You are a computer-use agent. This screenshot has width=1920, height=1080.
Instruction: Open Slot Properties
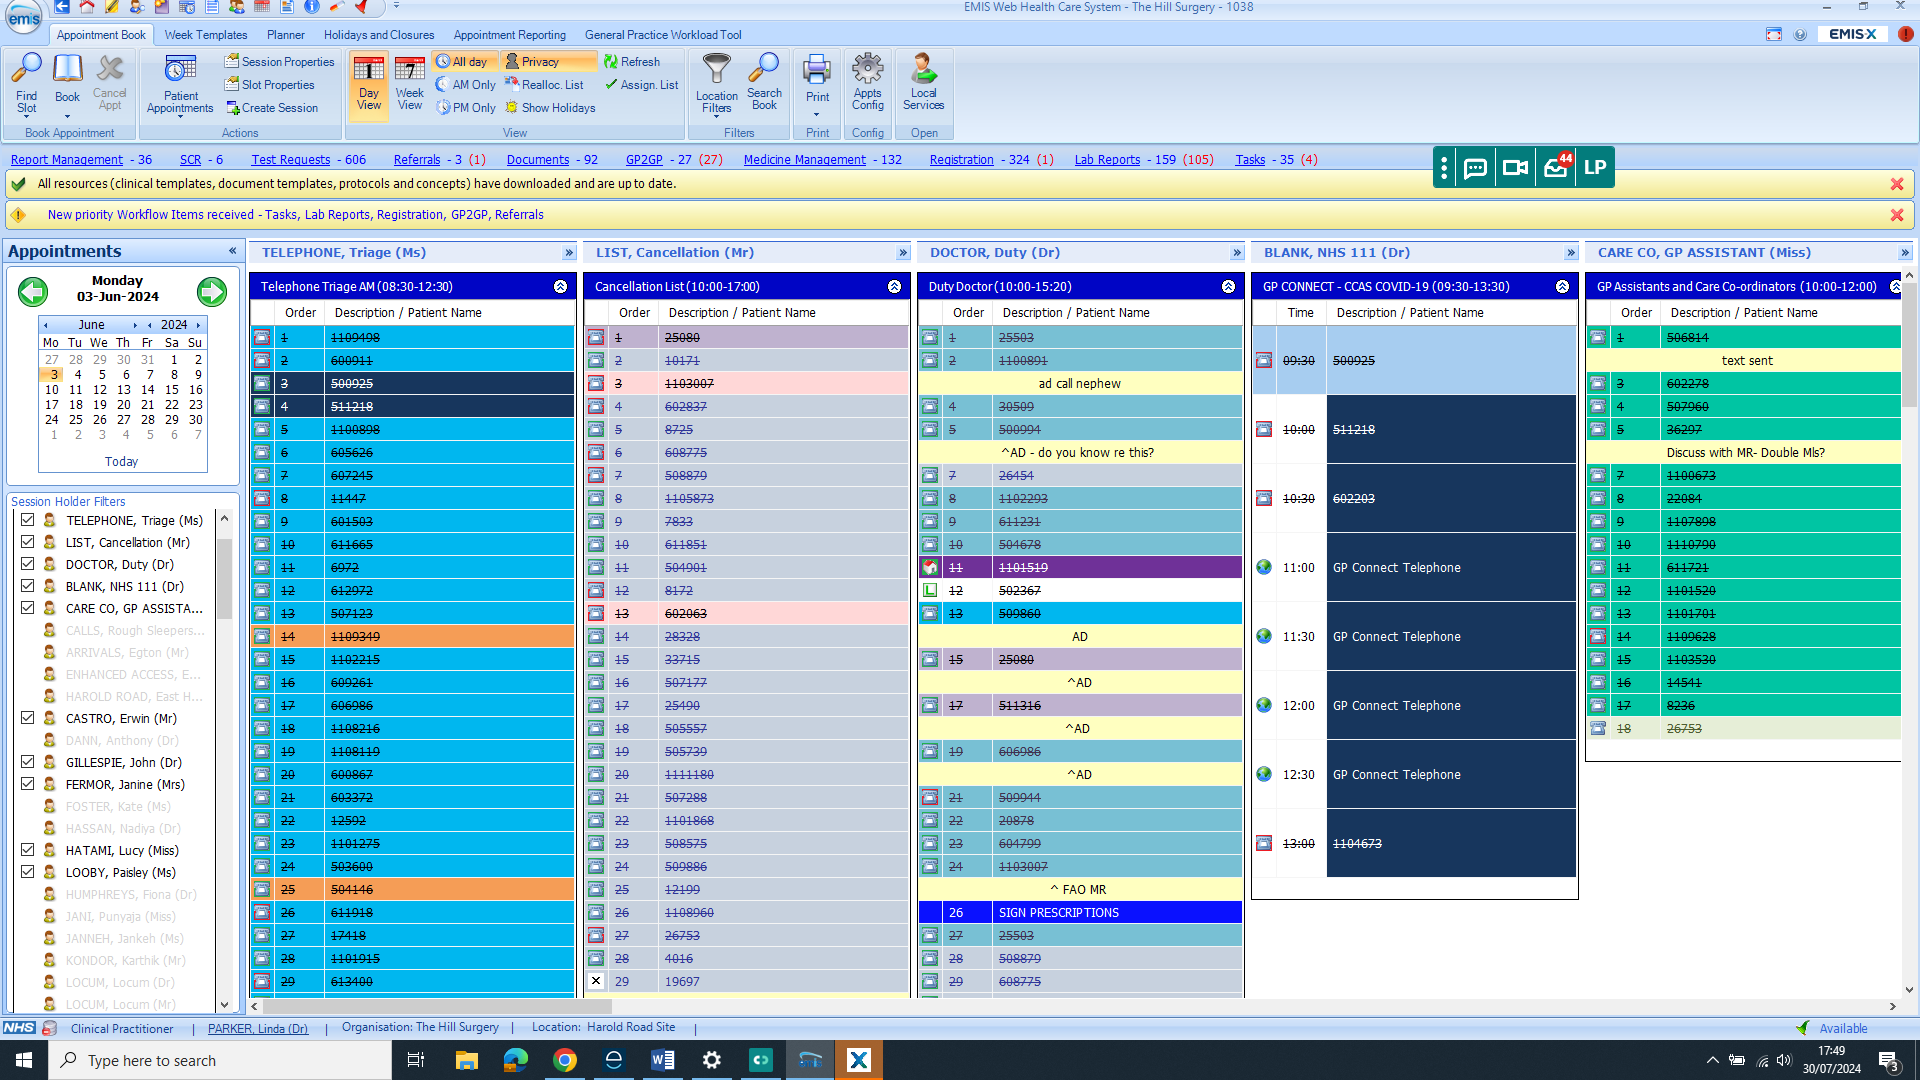click(x=270, y=85)
